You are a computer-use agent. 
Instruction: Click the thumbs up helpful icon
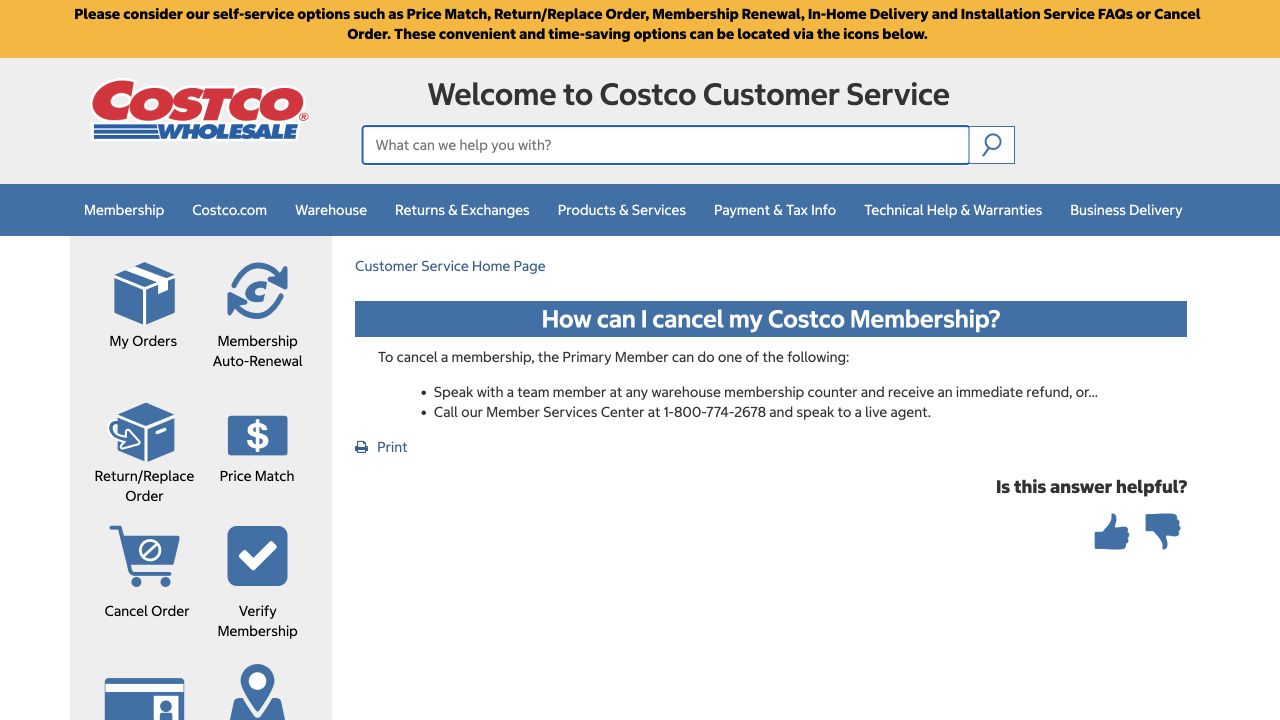[x=1112, y=531]
